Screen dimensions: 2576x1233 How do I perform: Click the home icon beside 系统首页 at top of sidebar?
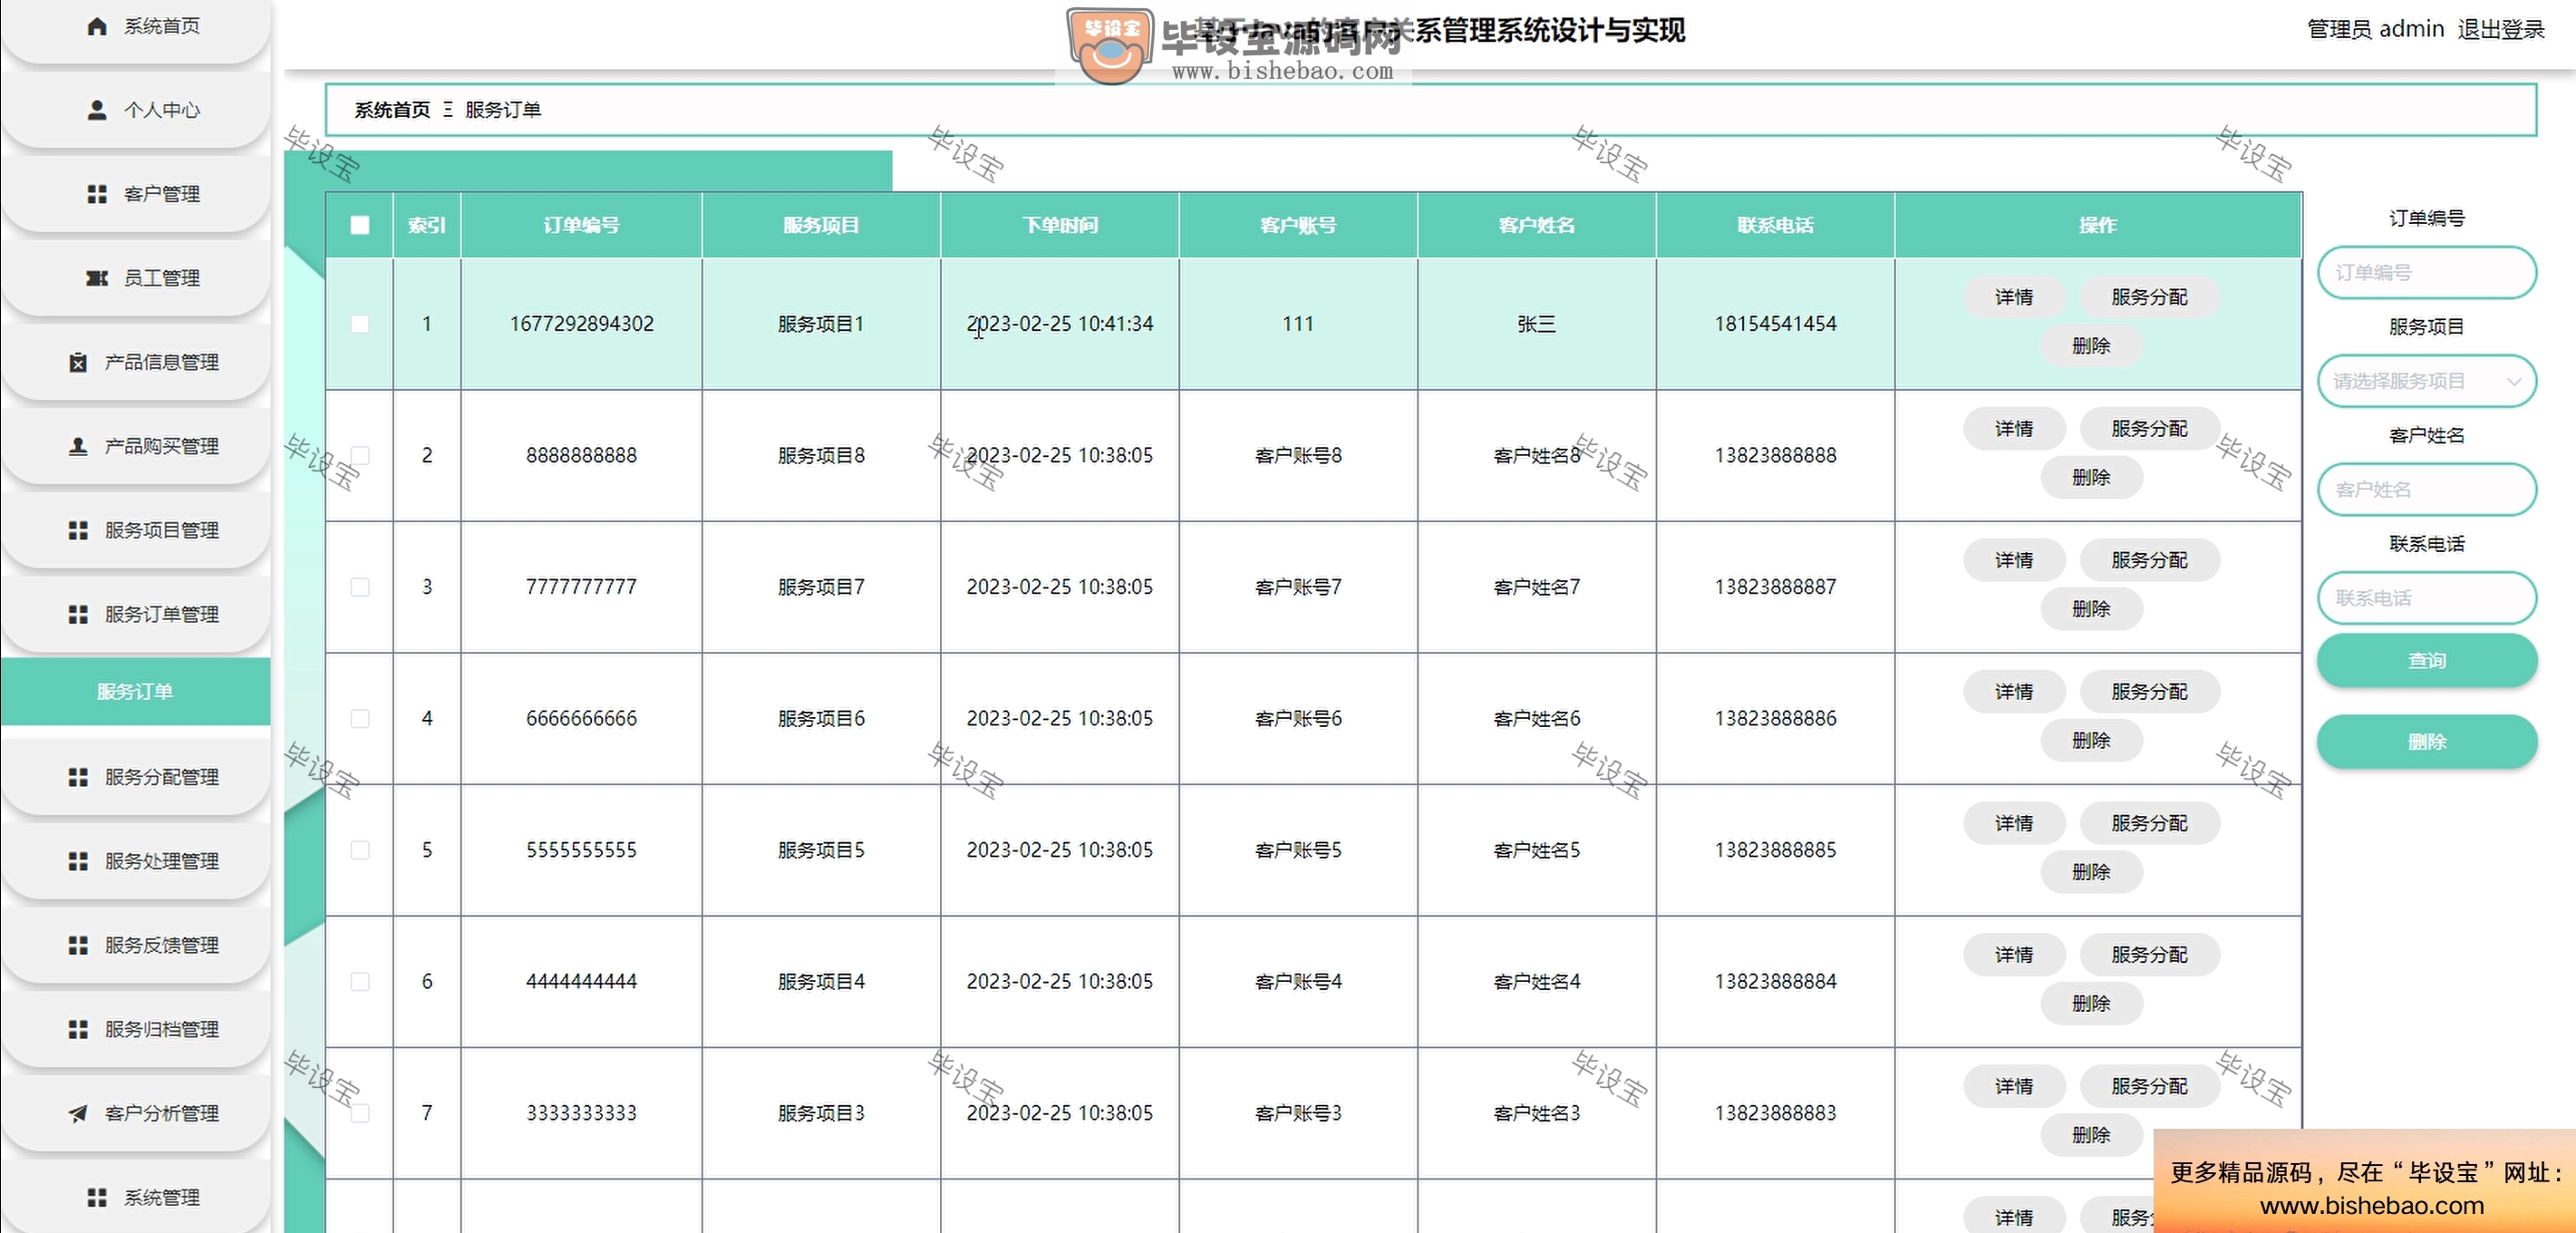96,26
